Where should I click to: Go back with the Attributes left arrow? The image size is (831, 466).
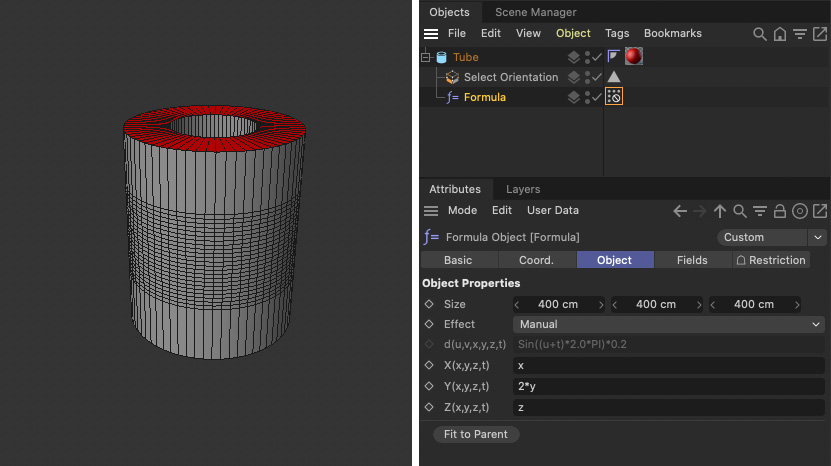click(x=680, y=211)
